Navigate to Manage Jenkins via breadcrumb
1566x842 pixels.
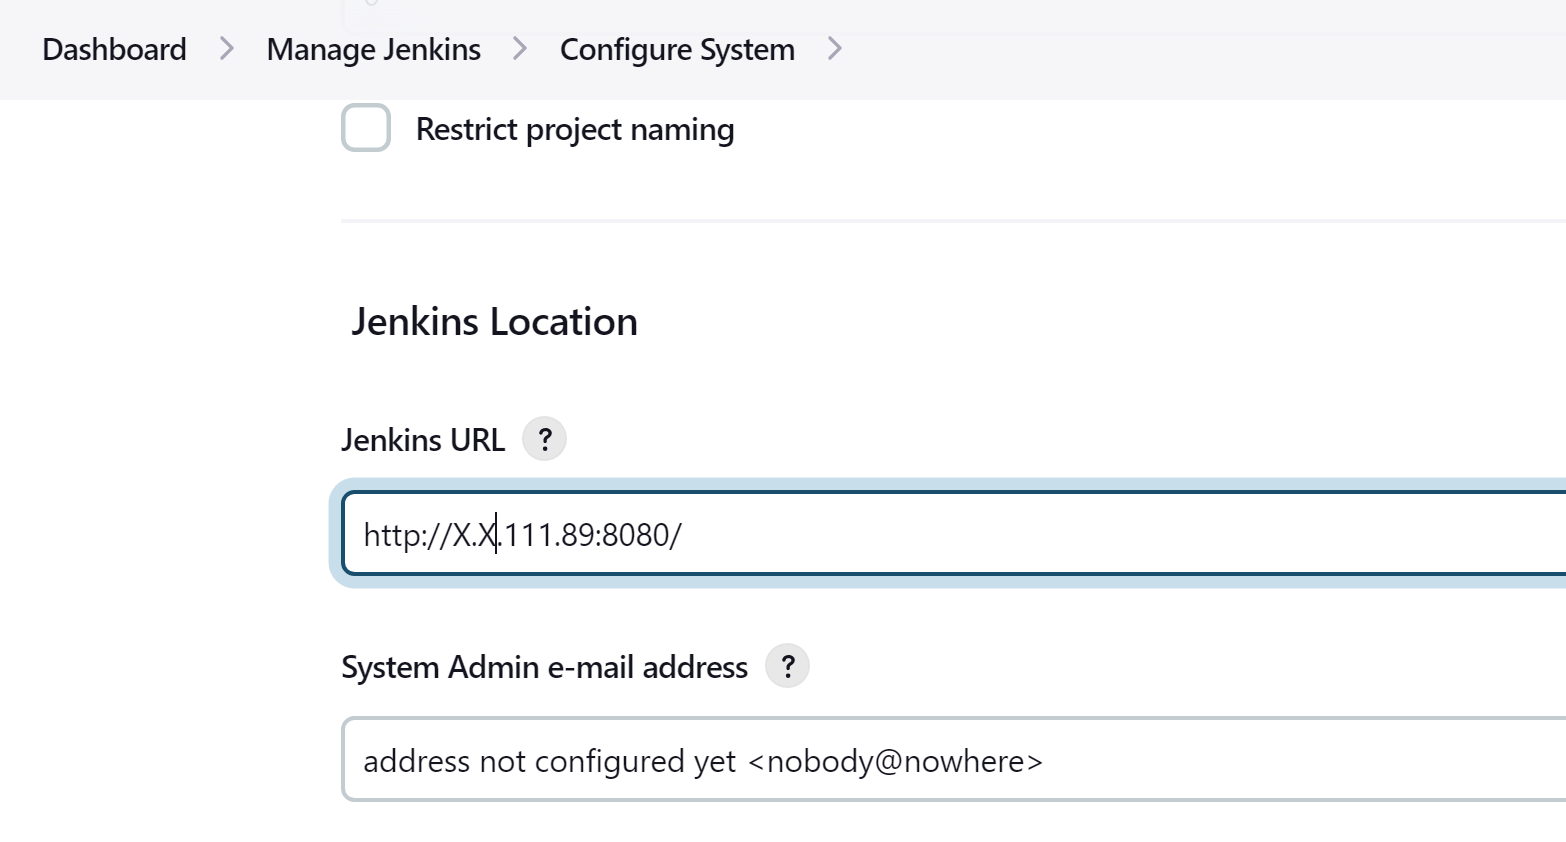(372, 48)
